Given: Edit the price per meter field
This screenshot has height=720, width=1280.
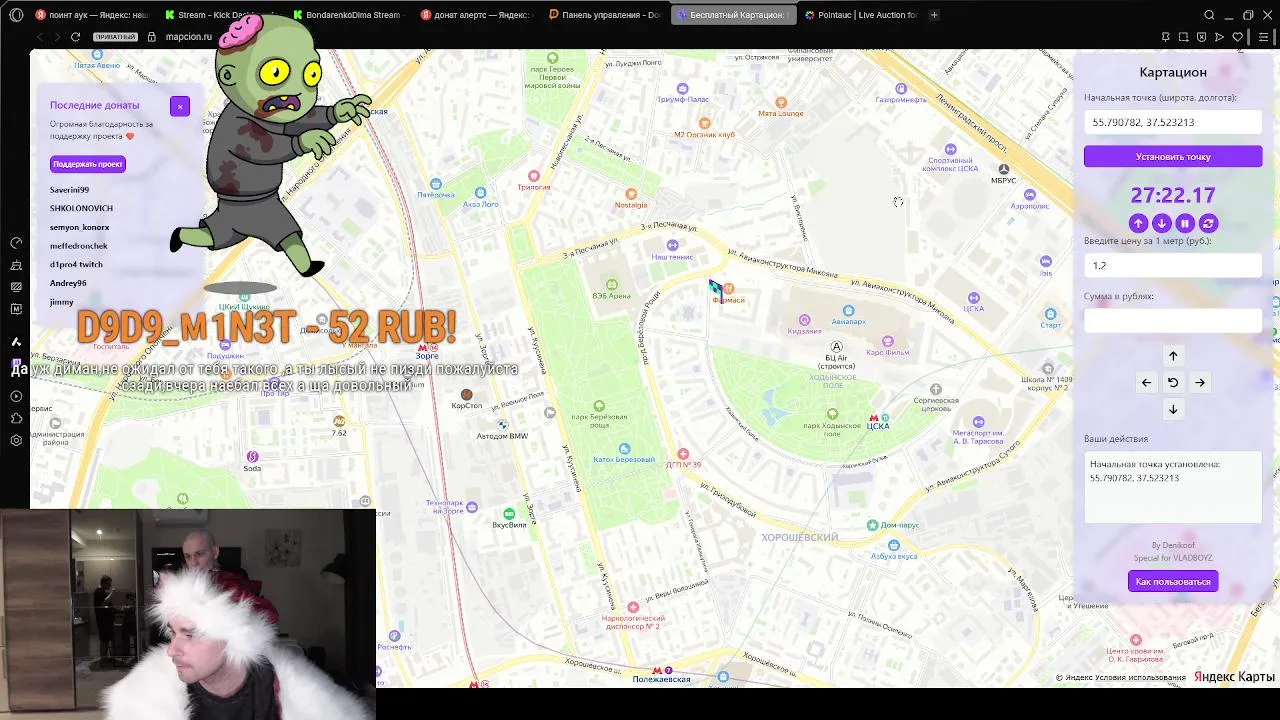Looking at the screenshot, I should point(1173,265).
